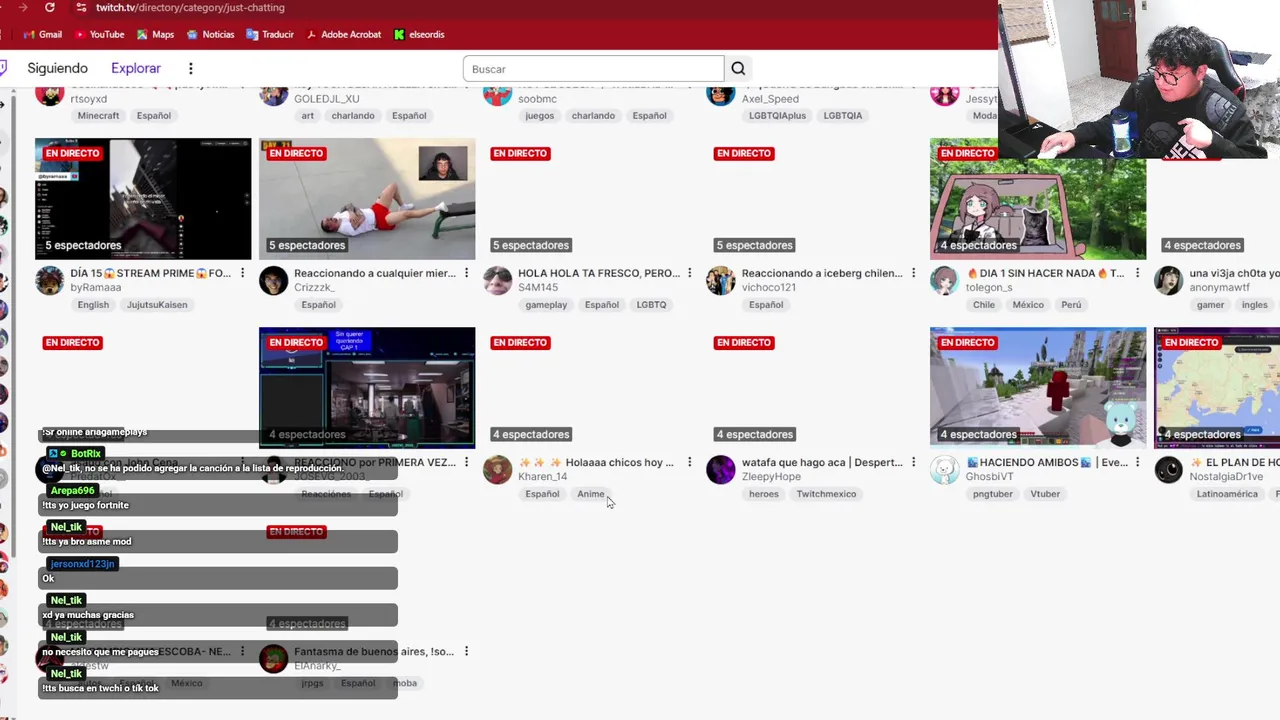Go to the Siguiendo tab
1280x720 pixels.
(x=57, y=68)
